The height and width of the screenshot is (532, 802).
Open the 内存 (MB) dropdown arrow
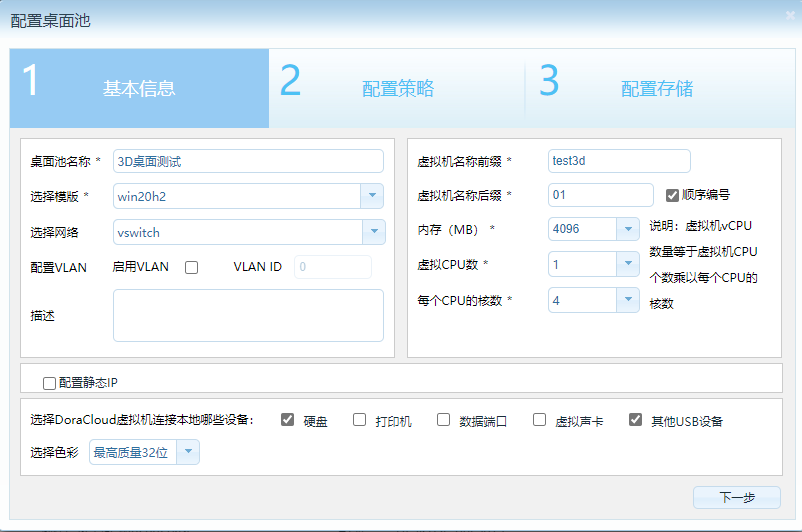628,229
